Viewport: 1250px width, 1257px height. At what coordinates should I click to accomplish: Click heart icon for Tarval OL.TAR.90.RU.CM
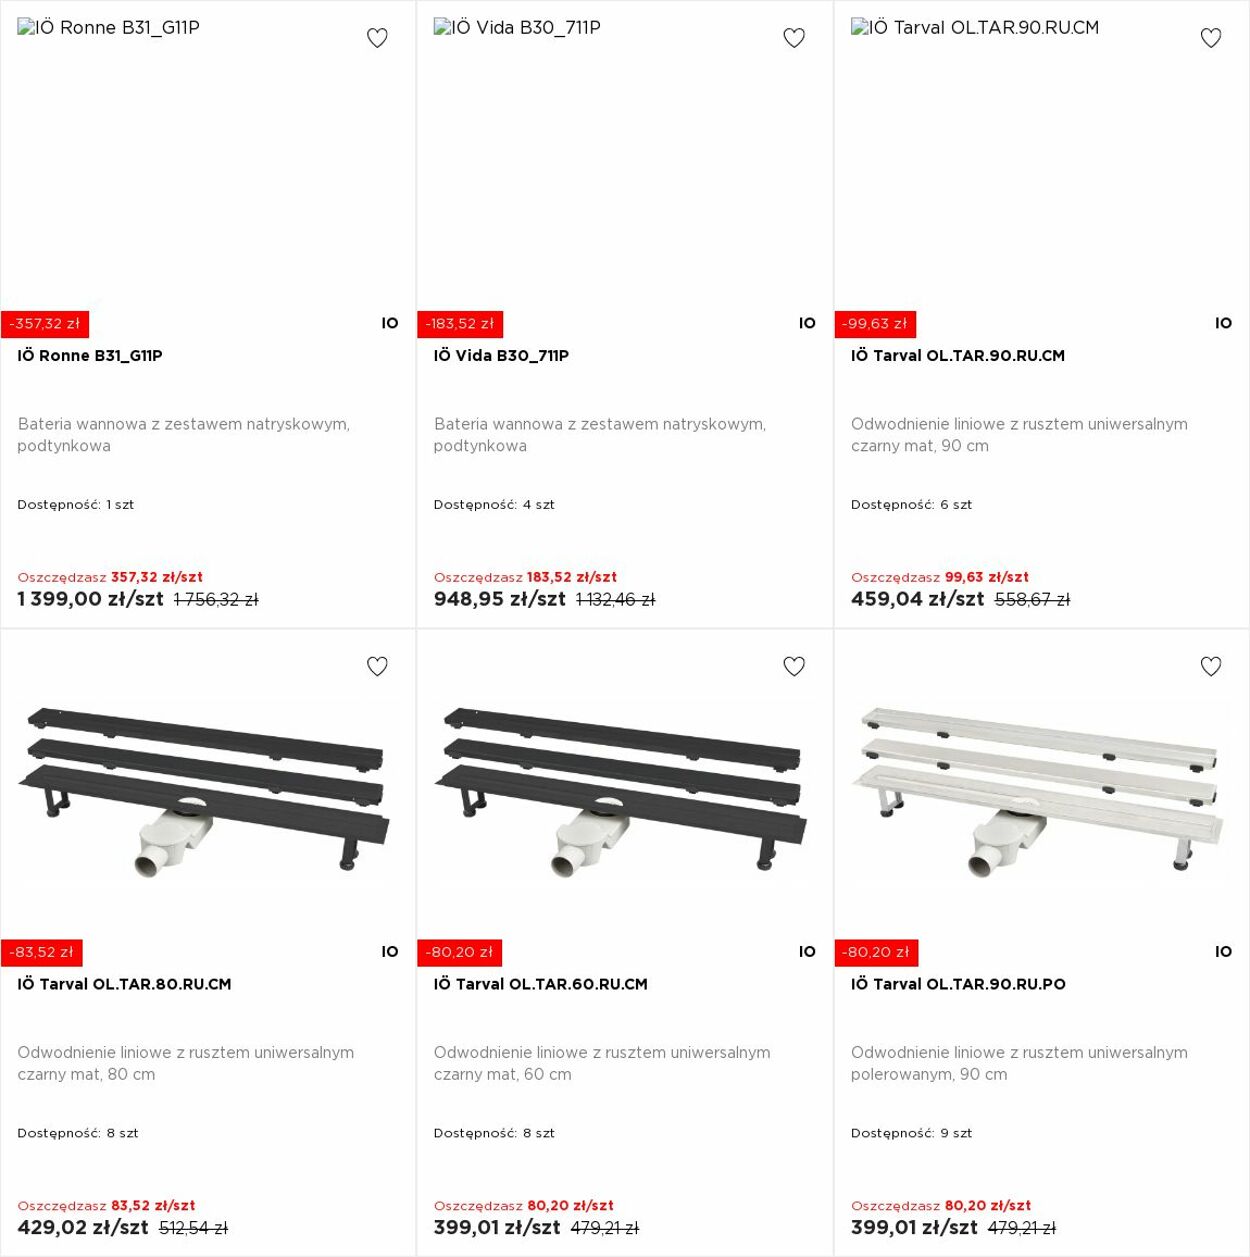coord(1211,38)
